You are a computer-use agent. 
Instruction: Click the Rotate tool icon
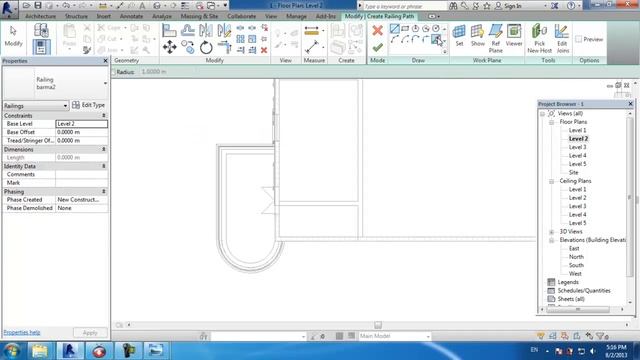206,47
